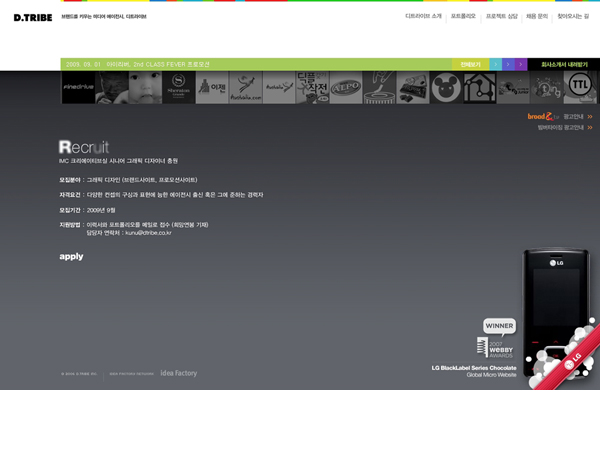Download the company profile (회사소개서 내려받기)
The width and height of the screenshot is (600, 450).
click(563, 64)
